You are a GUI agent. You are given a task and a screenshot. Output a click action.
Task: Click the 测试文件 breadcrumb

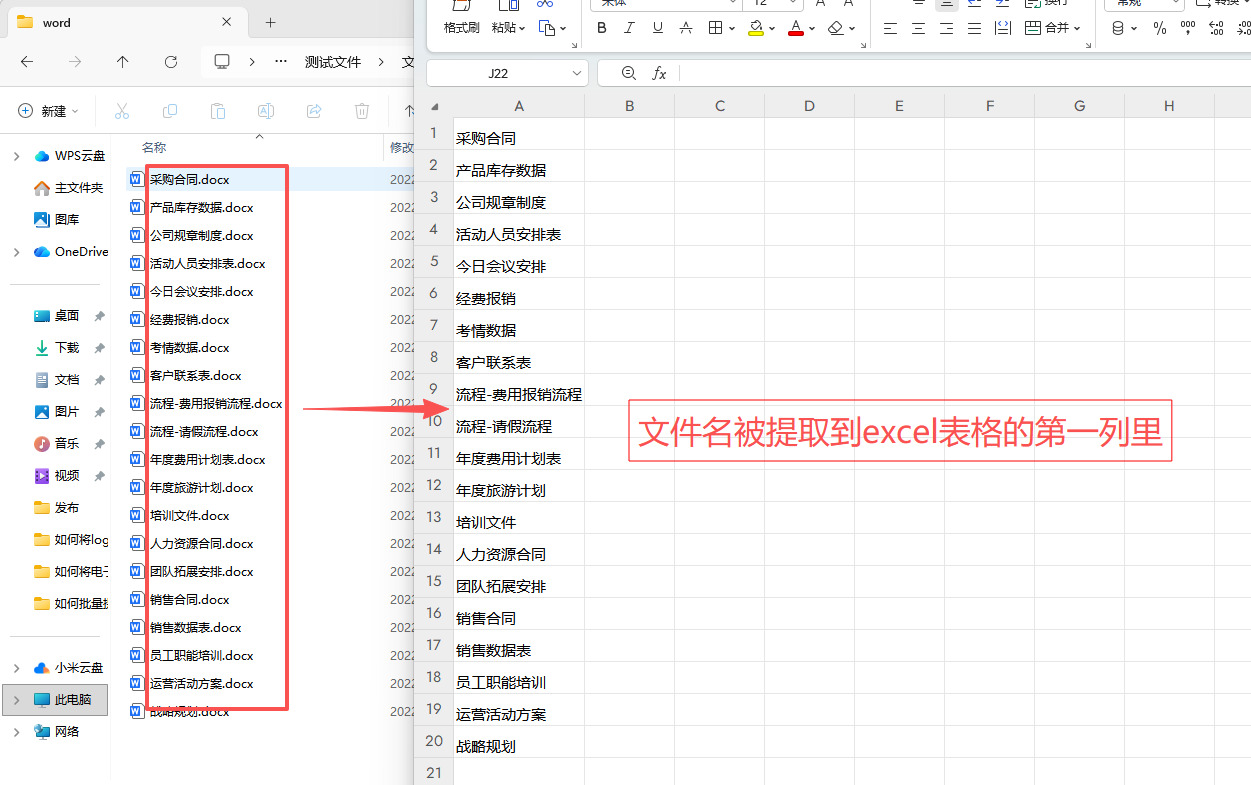[x=333, y=62]
